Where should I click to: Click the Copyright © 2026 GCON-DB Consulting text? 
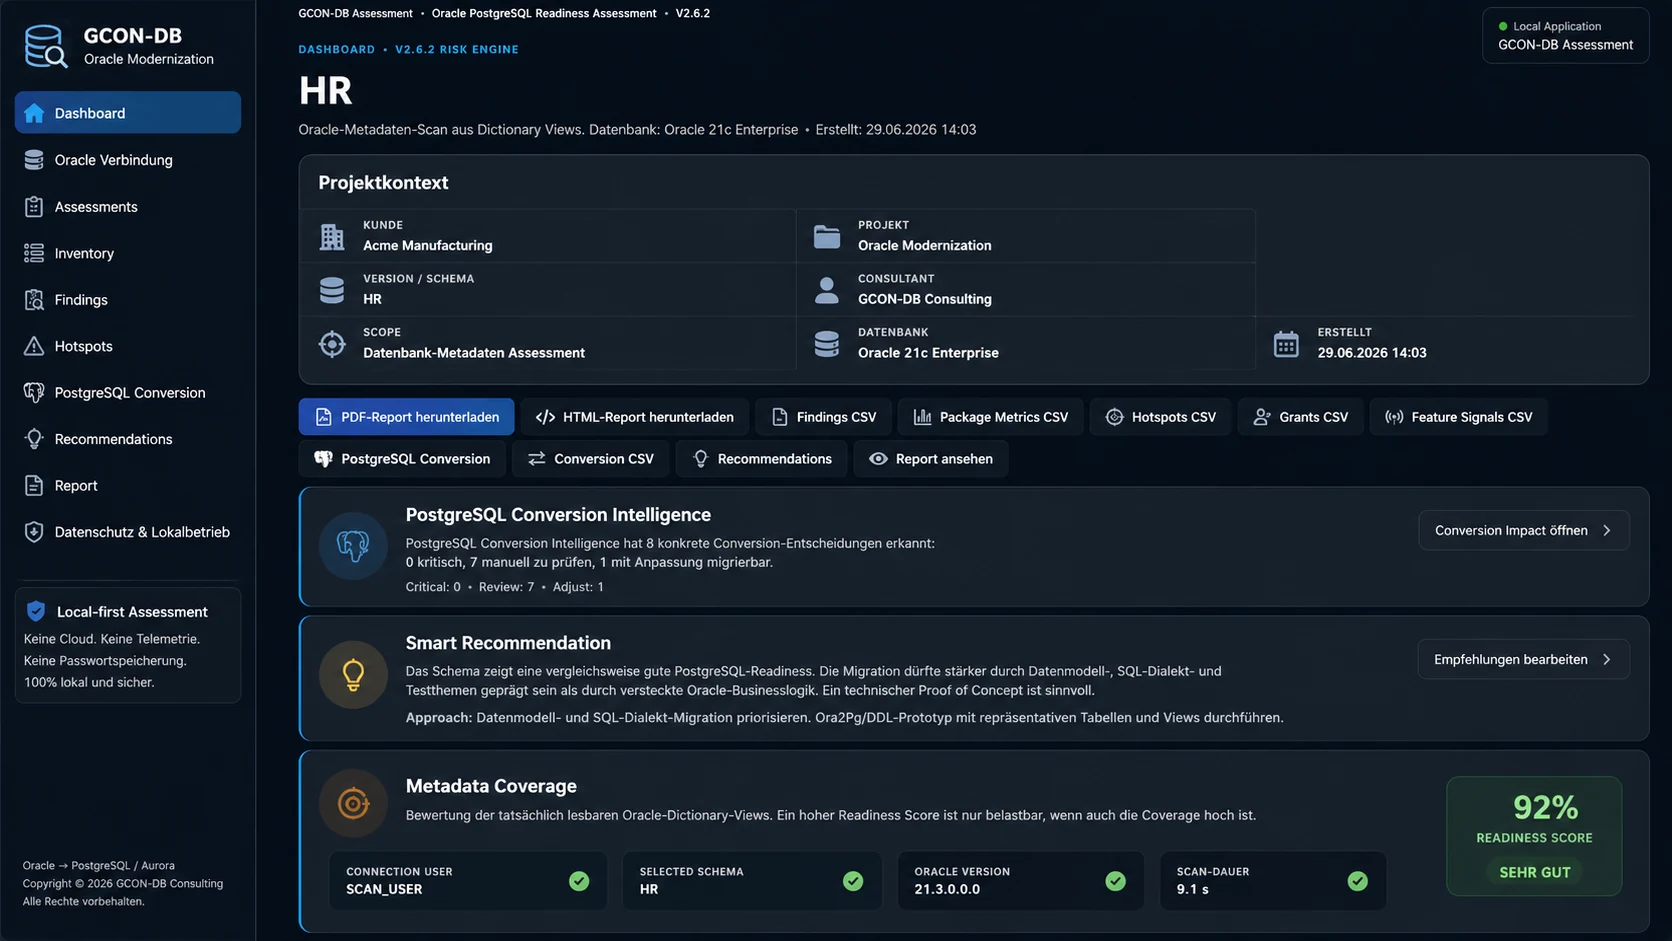[x=123, y=884]
